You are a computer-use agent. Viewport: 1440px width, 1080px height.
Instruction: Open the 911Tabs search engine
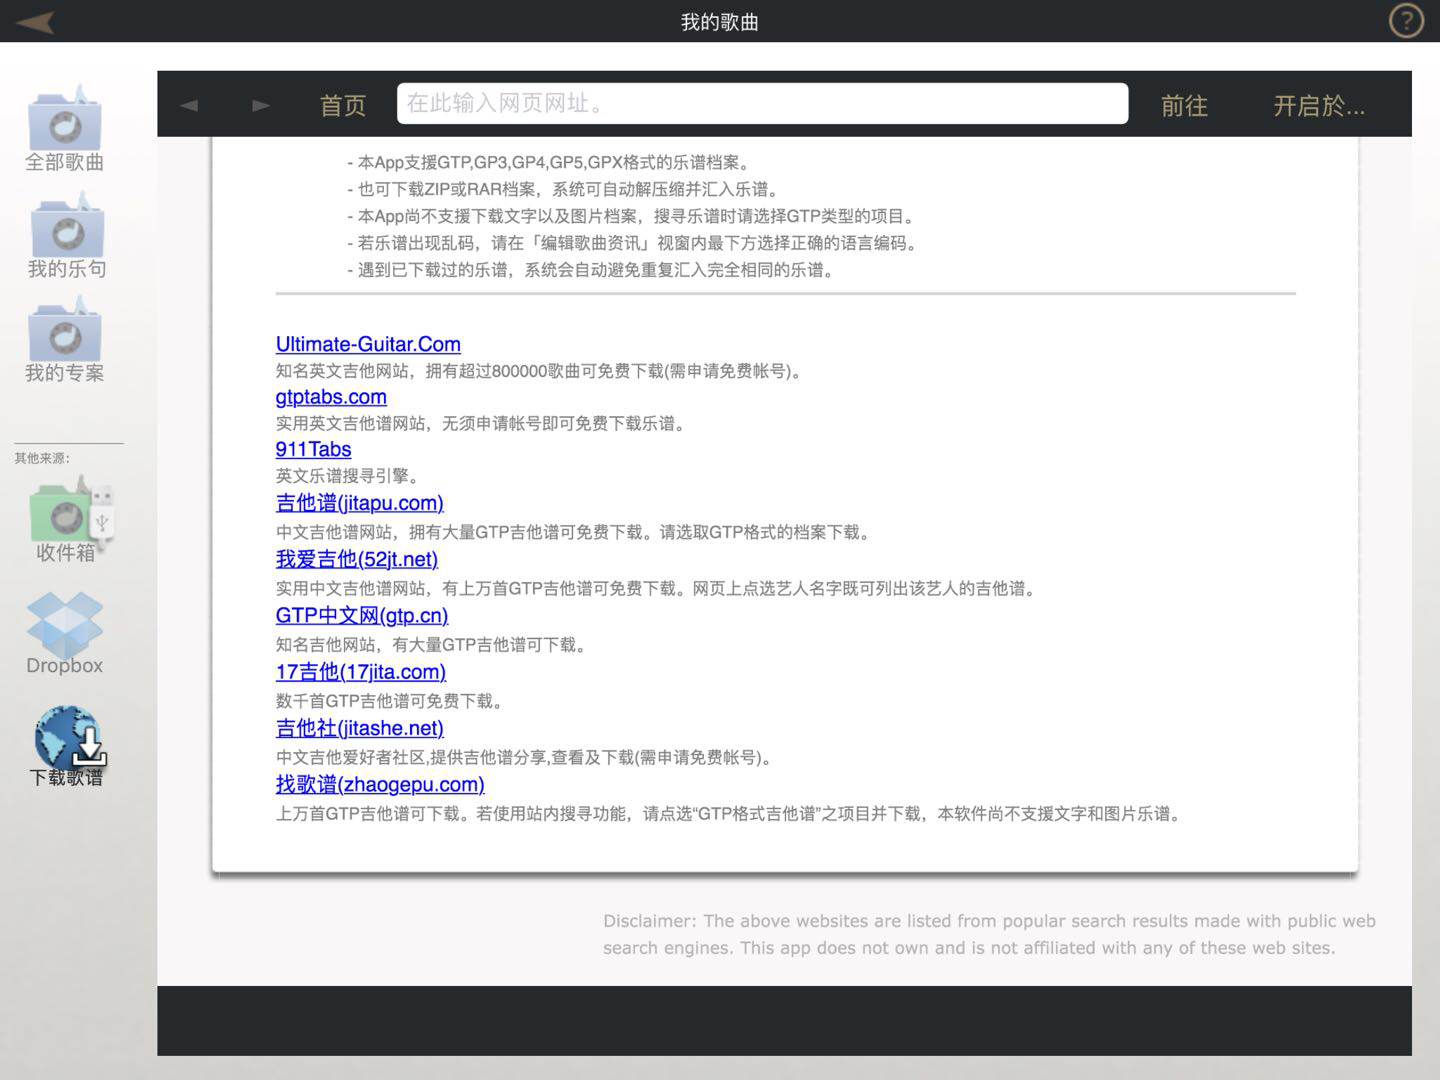point(313,450)
